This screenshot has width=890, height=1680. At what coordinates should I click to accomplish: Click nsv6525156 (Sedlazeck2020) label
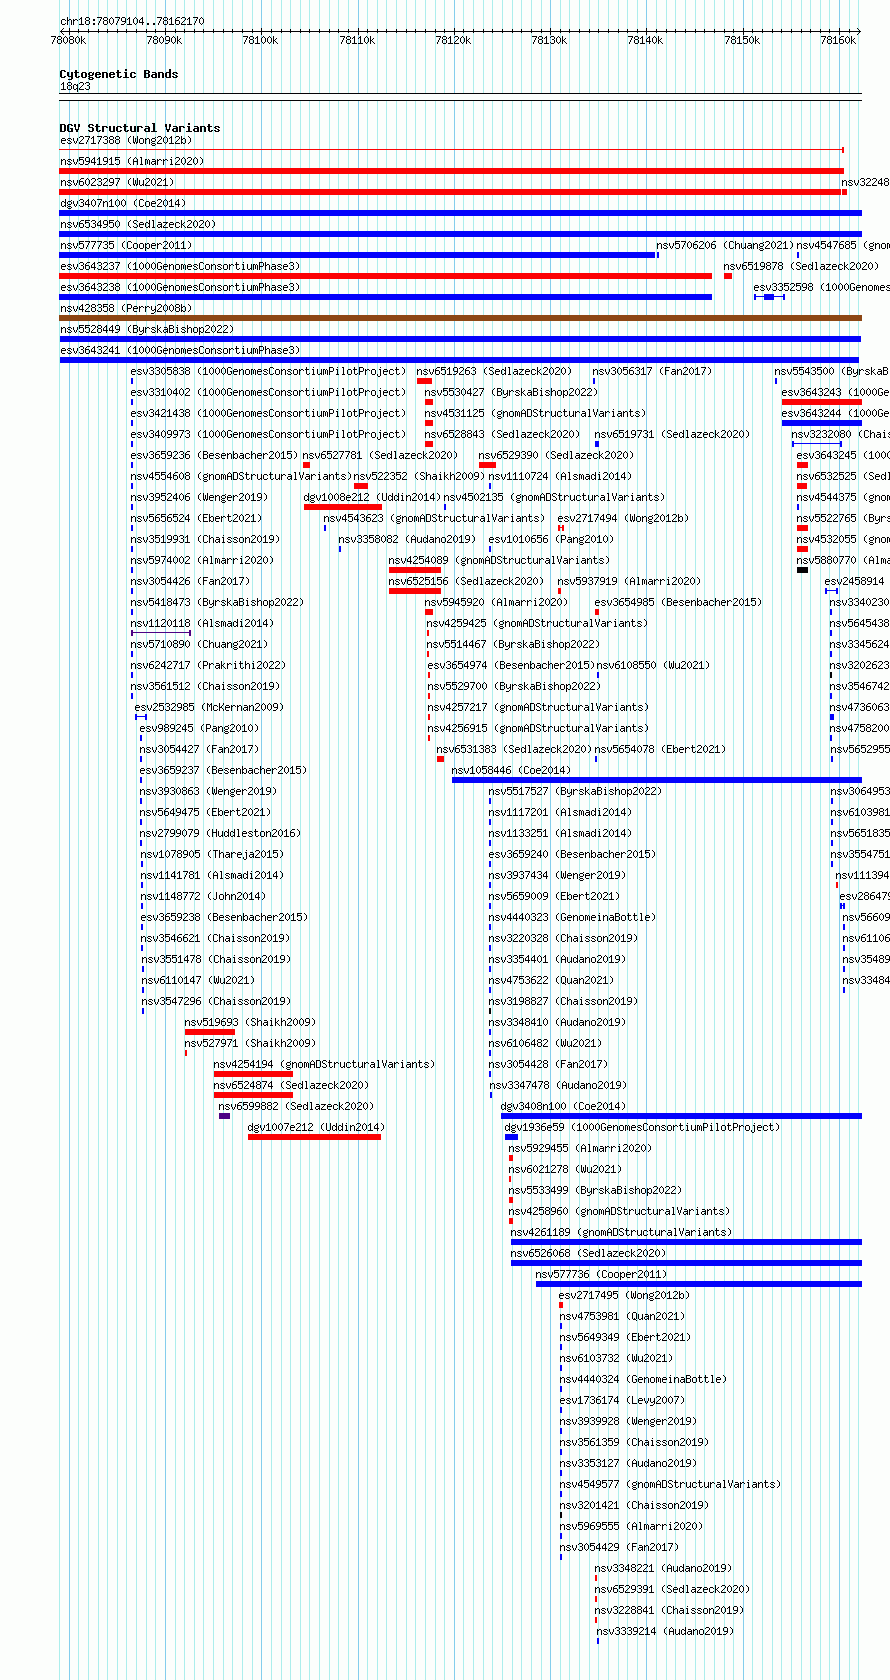pyautogui.click(x=467, y=581)
